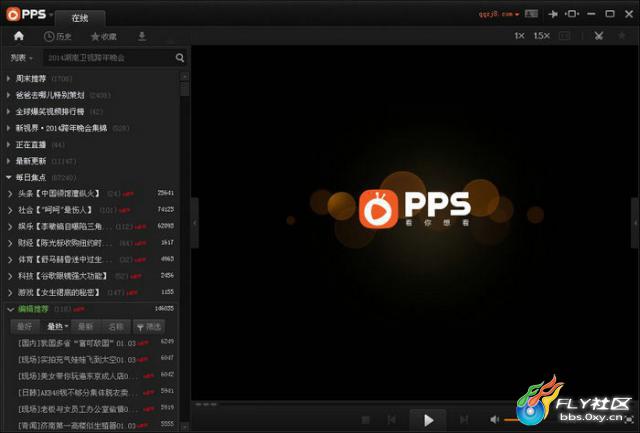Open the 收藏 favorites panel
The height and width of the screenshot is (433, 640).
pos(104,37)
